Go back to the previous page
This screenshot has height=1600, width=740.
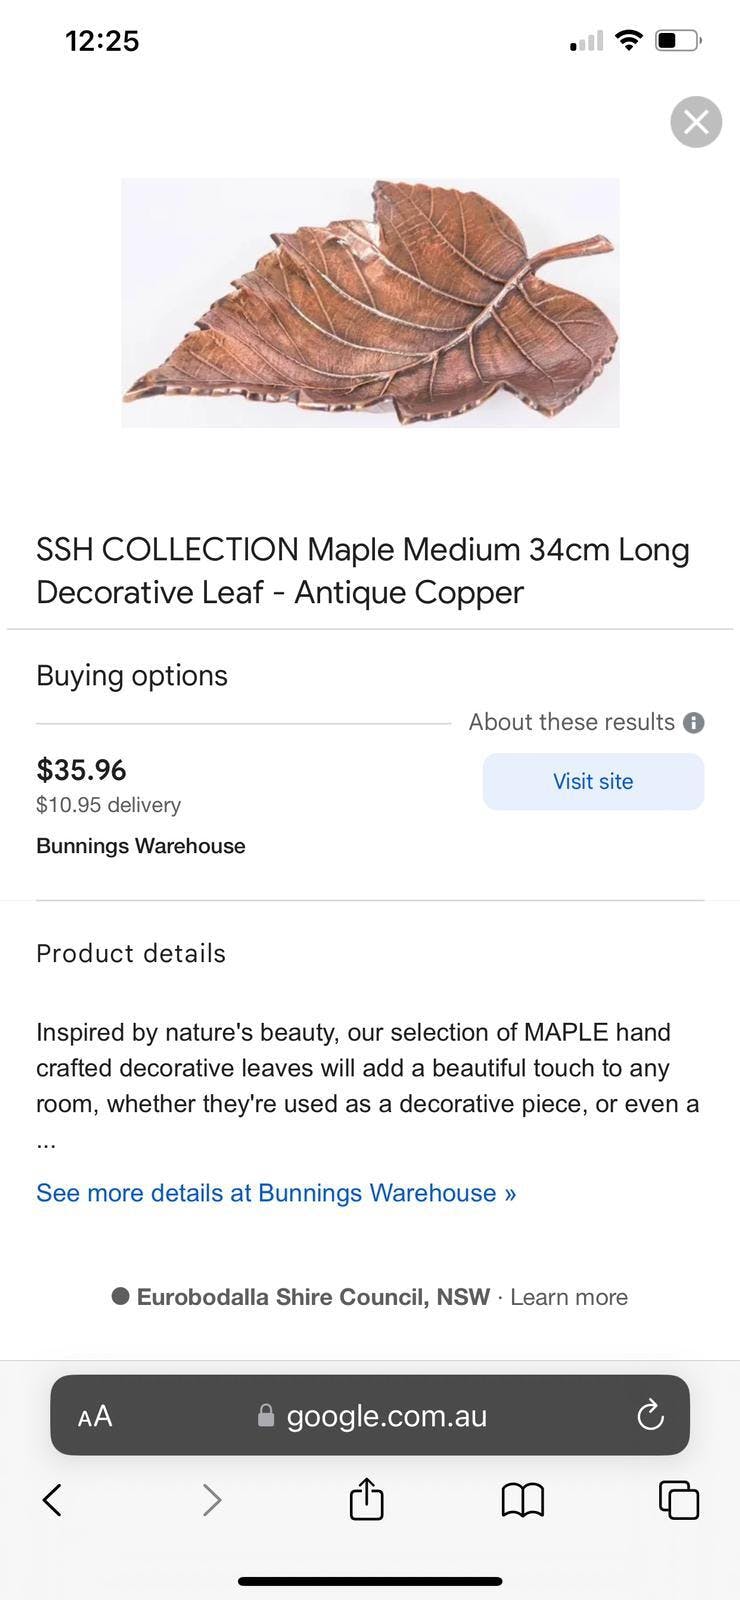[x=53, y=1499]
